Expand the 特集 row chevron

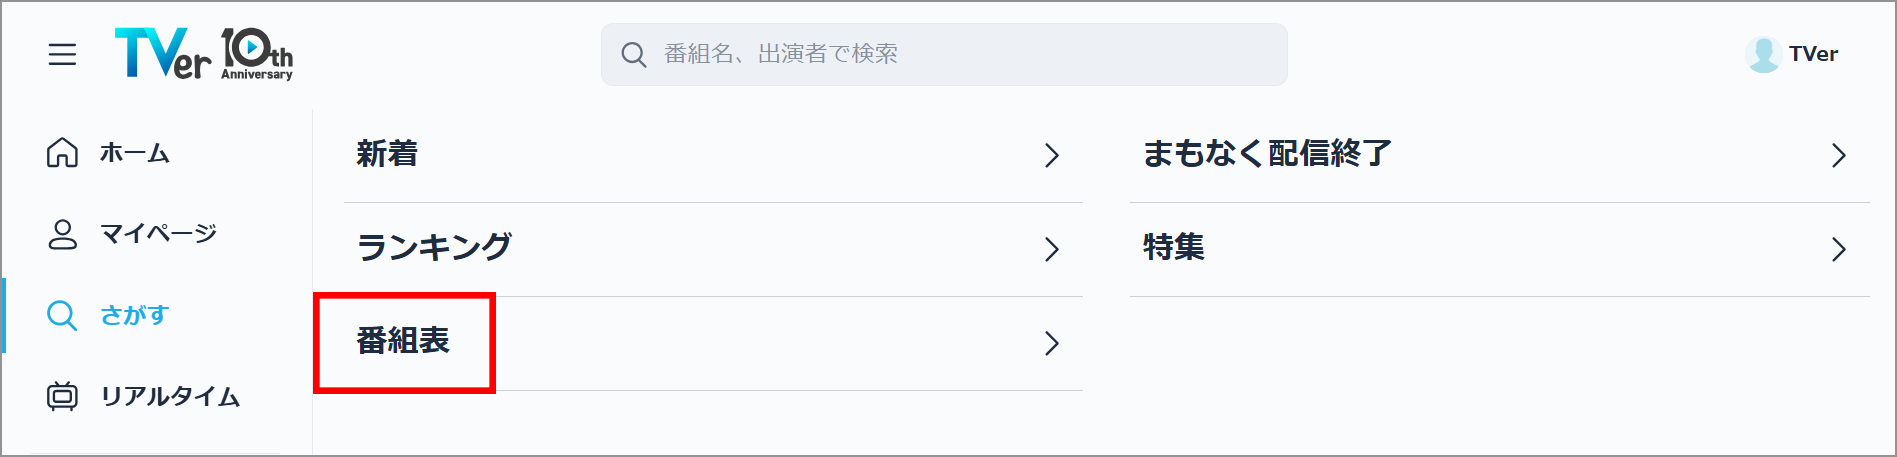[1838, 249]
